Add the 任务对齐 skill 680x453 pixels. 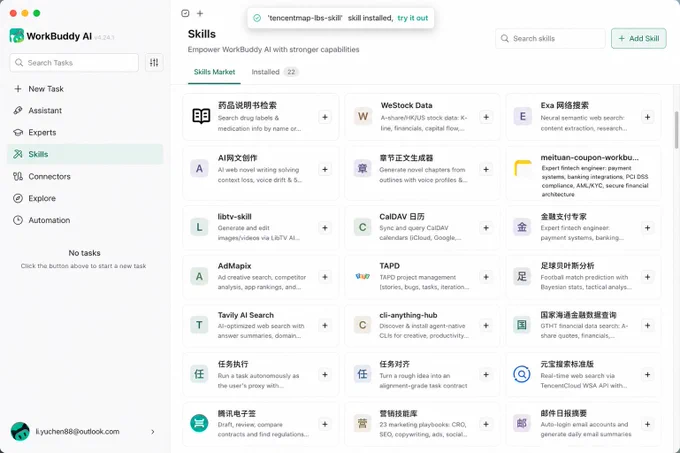[x=486, y=375]
